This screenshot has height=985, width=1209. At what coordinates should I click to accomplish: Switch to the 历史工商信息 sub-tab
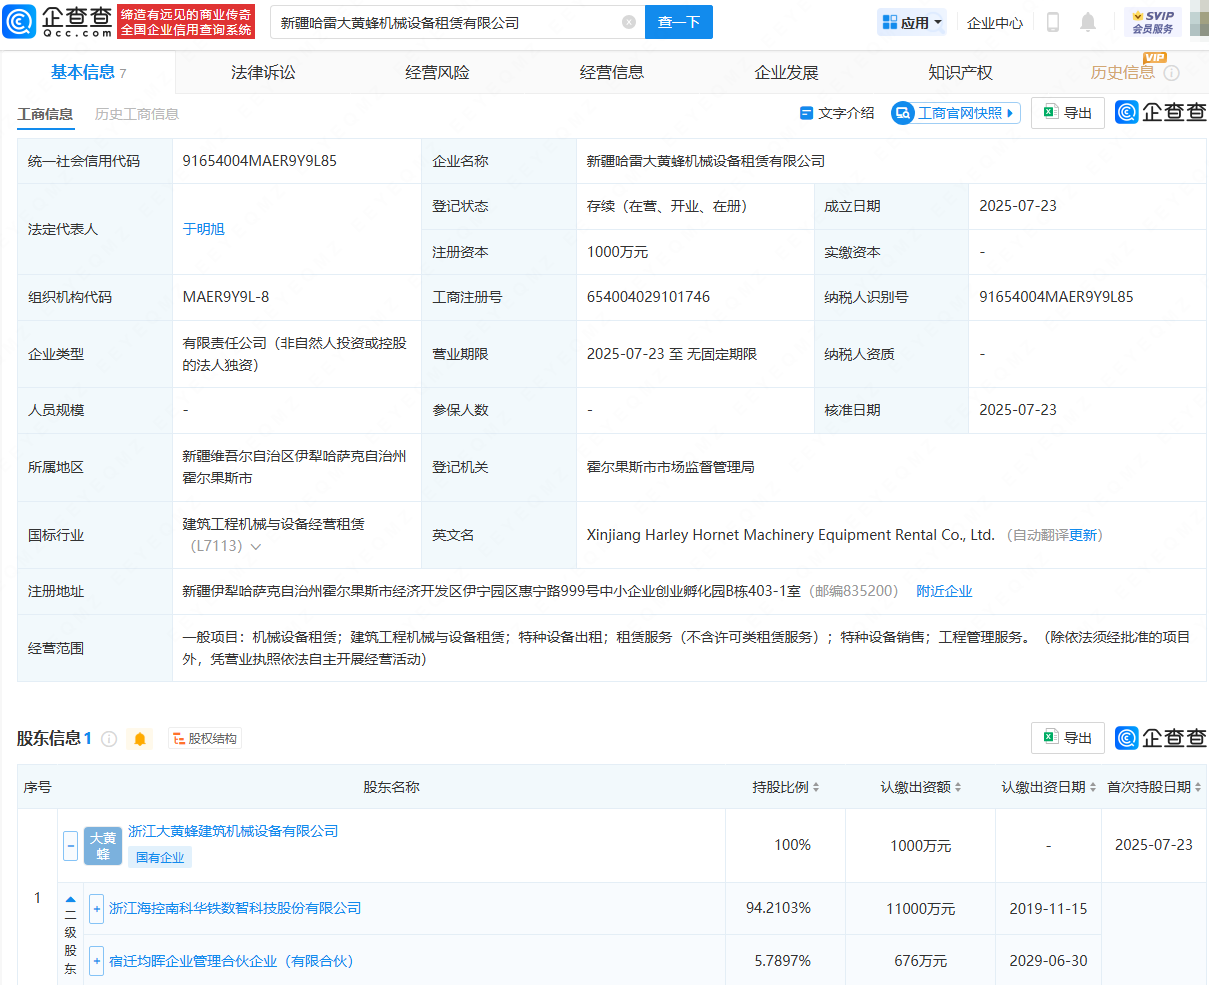[x=137, y=114]
